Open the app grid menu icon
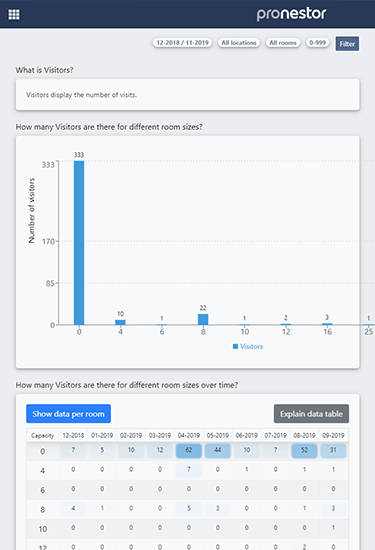Viewport: 375px width, 550px height. point(14,14)
